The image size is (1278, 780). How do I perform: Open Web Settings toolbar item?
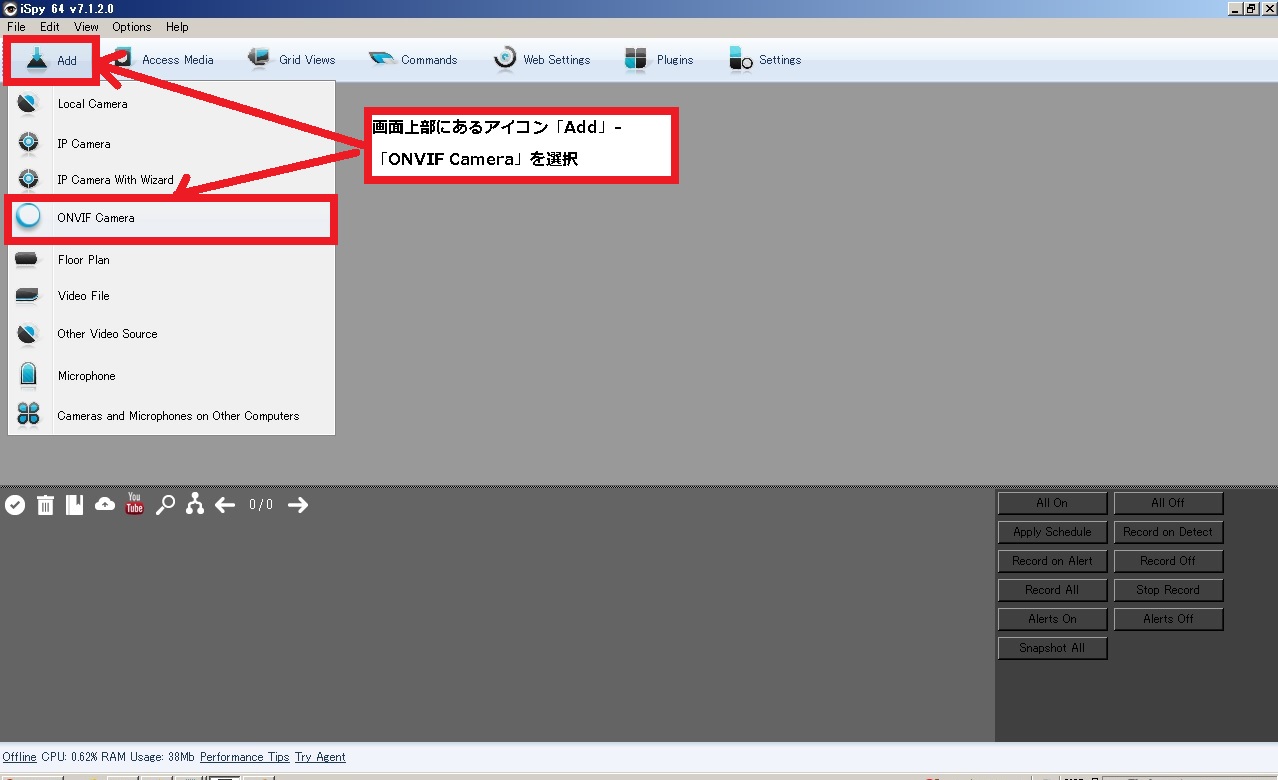[542, 60]
